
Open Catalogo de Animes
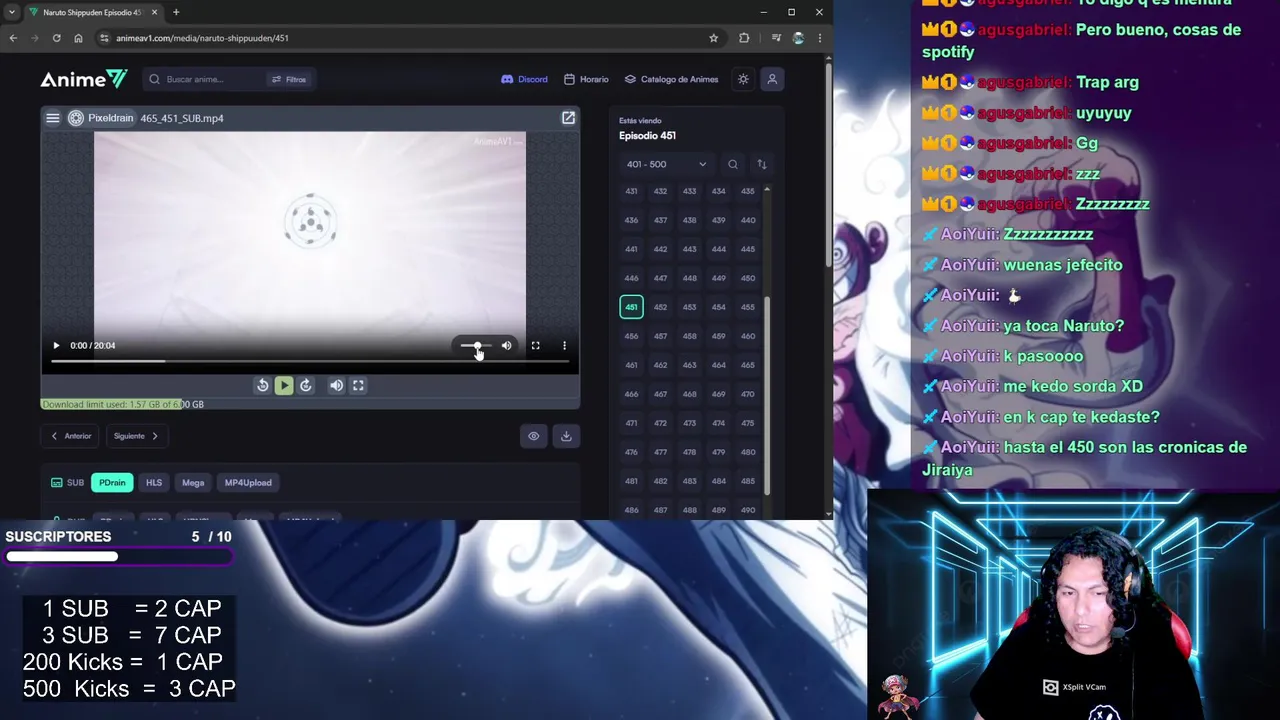(672, 79)
